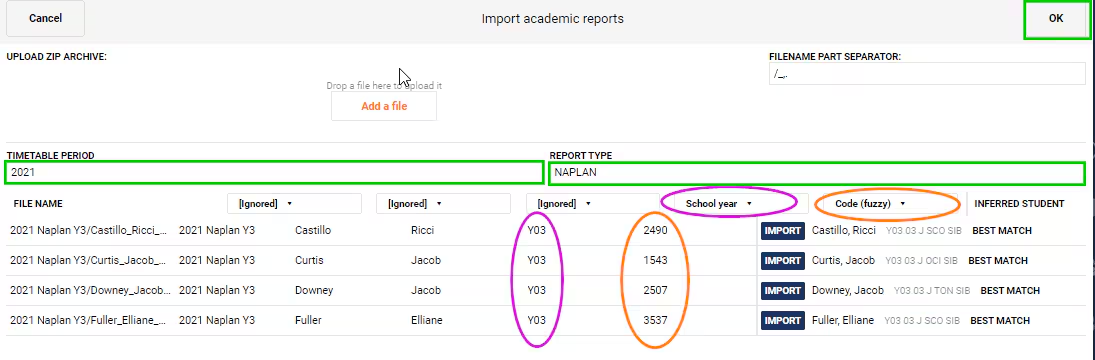The height and width of the screenshot is (360, 1095).
Task: Select file name 2021 Naplan Y3/Fuller_Elliane_
Action: pyautogui.click(x=89, y=321)
